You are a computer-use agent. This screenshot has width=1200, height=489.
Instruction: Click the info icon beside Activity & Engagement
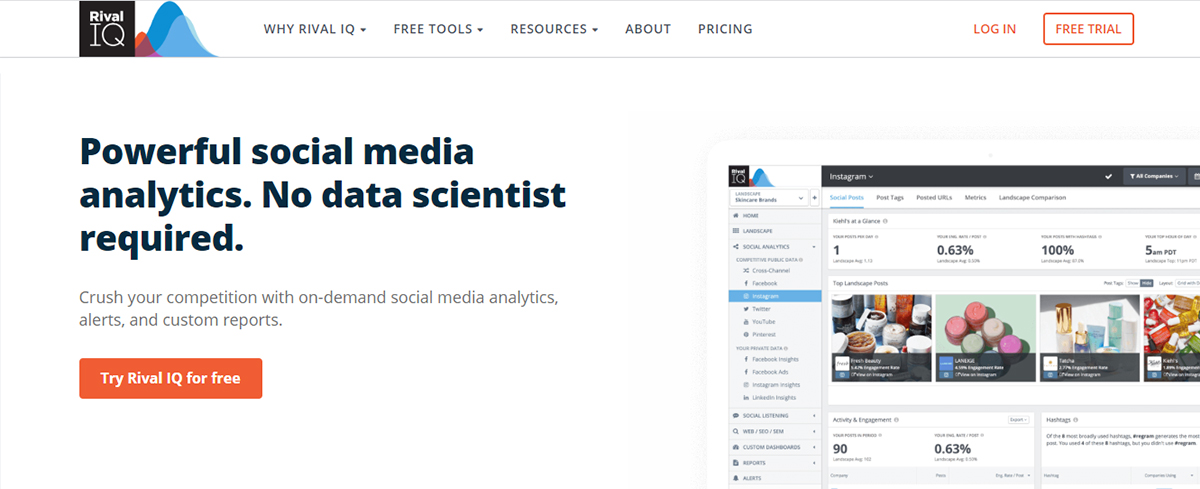(896, 419)
